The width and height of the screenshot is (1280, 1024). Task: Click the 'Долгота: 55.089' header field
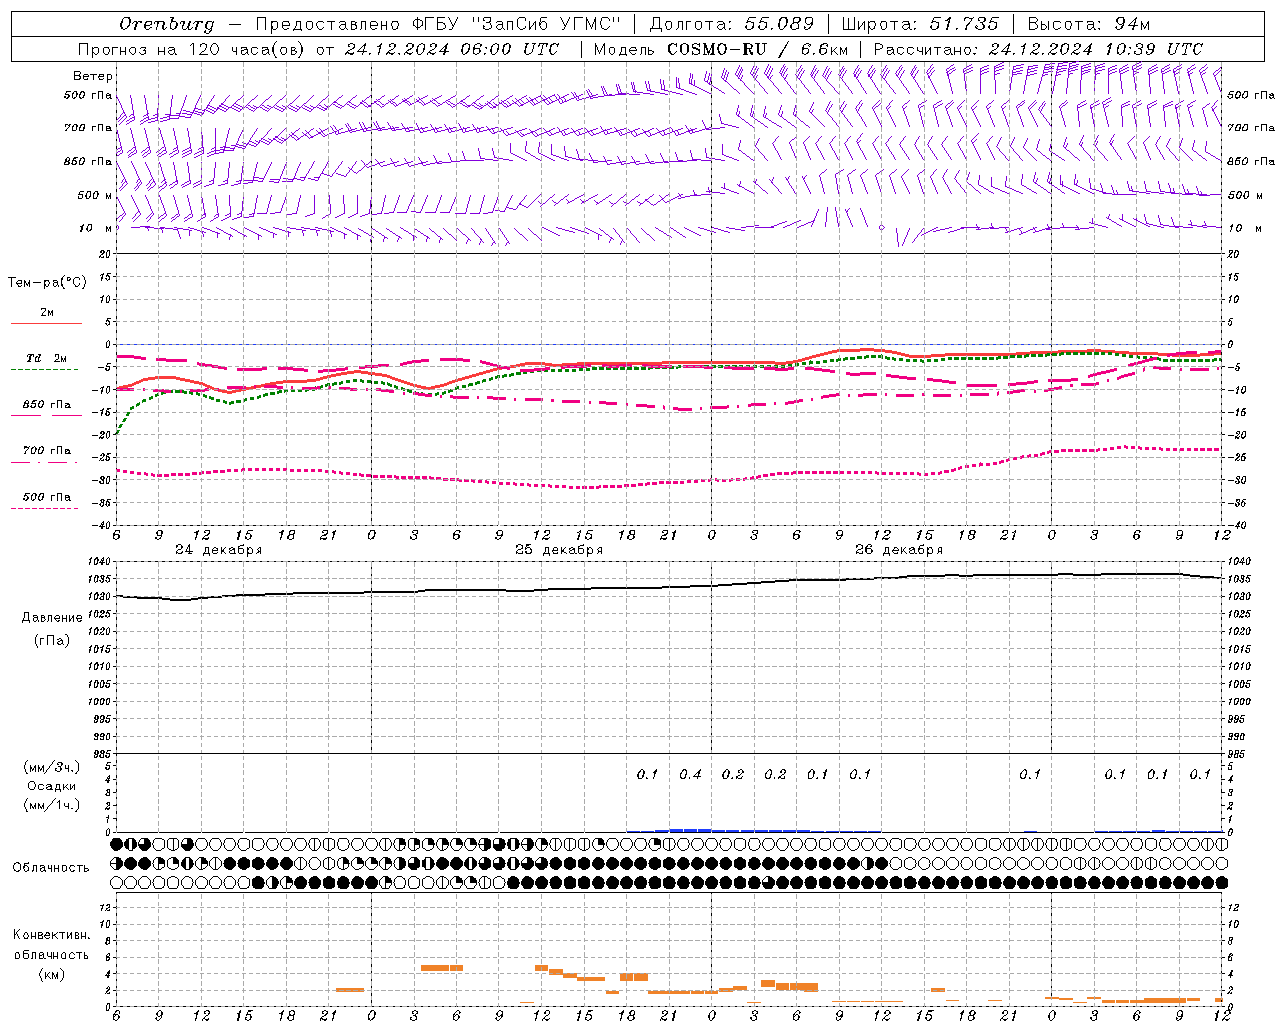(732, 24)
